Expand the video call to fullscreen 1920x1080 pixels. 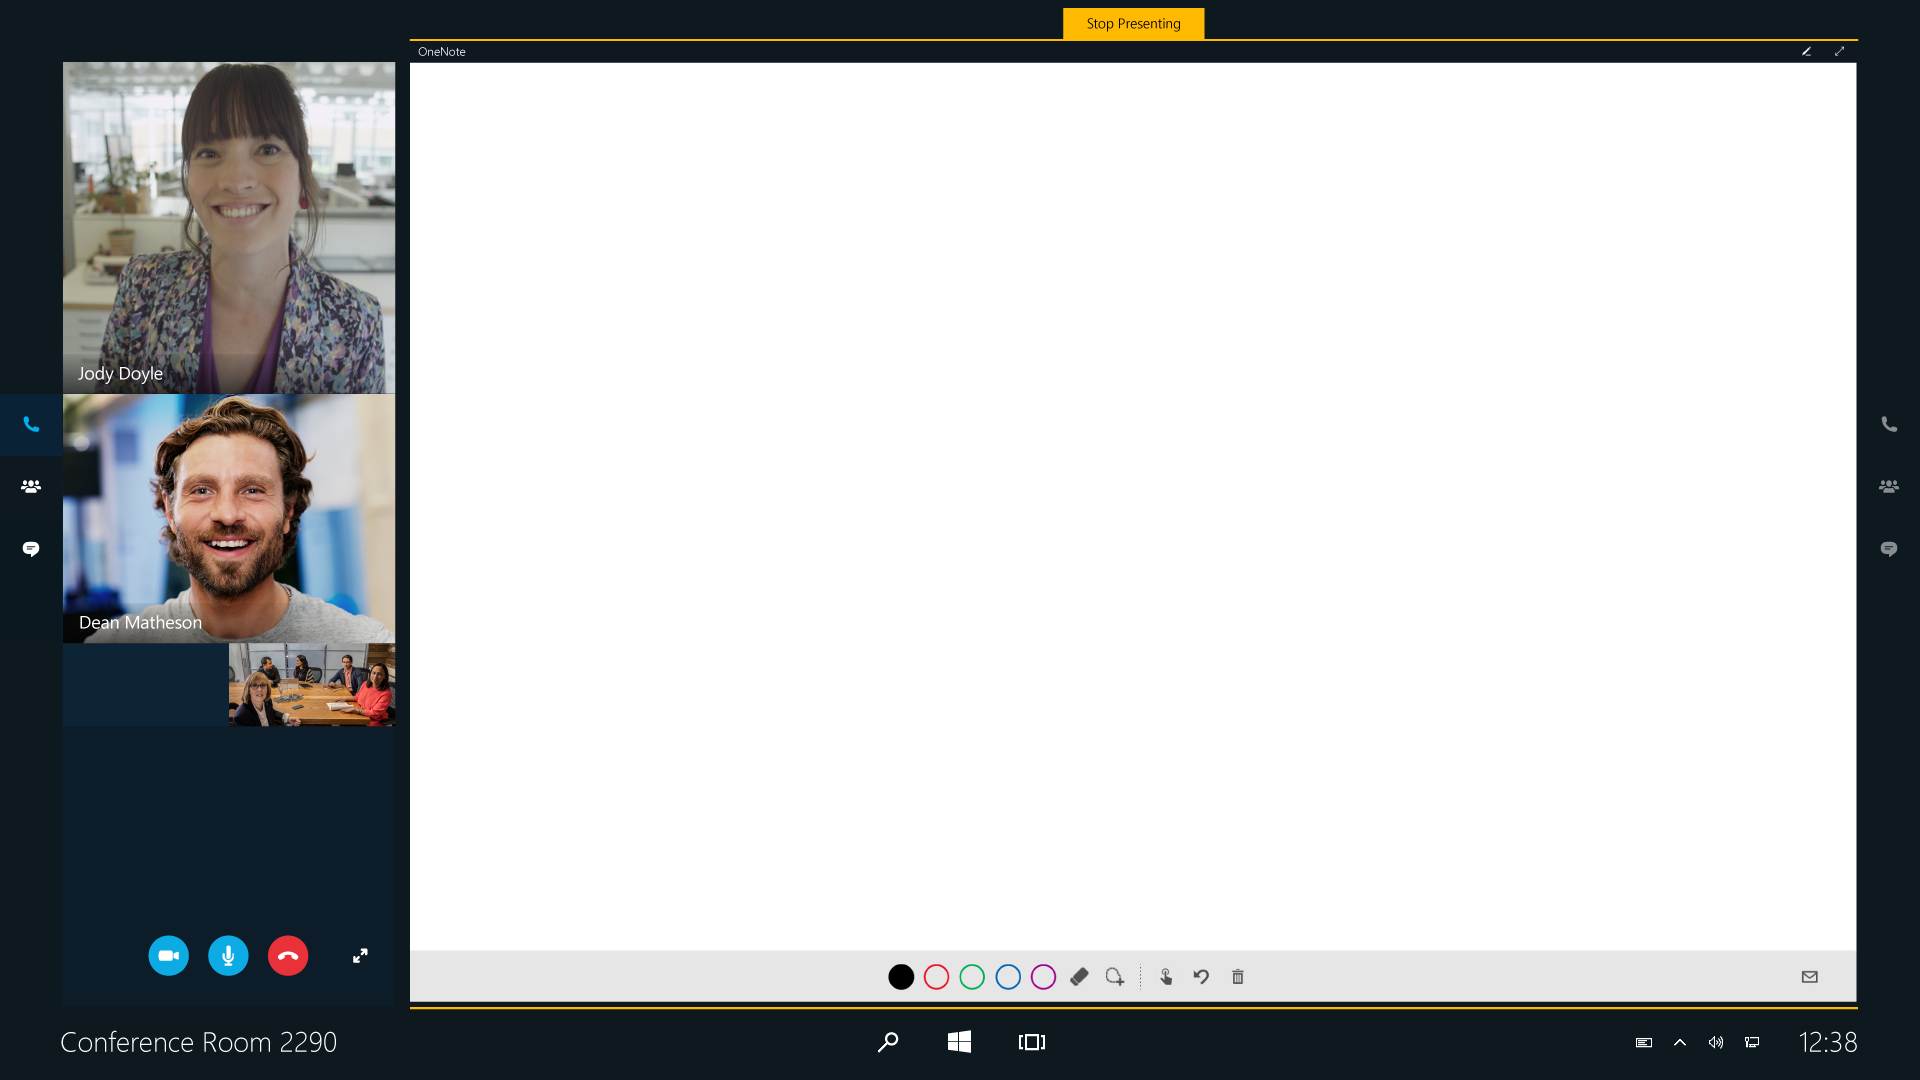coord(360,956)
